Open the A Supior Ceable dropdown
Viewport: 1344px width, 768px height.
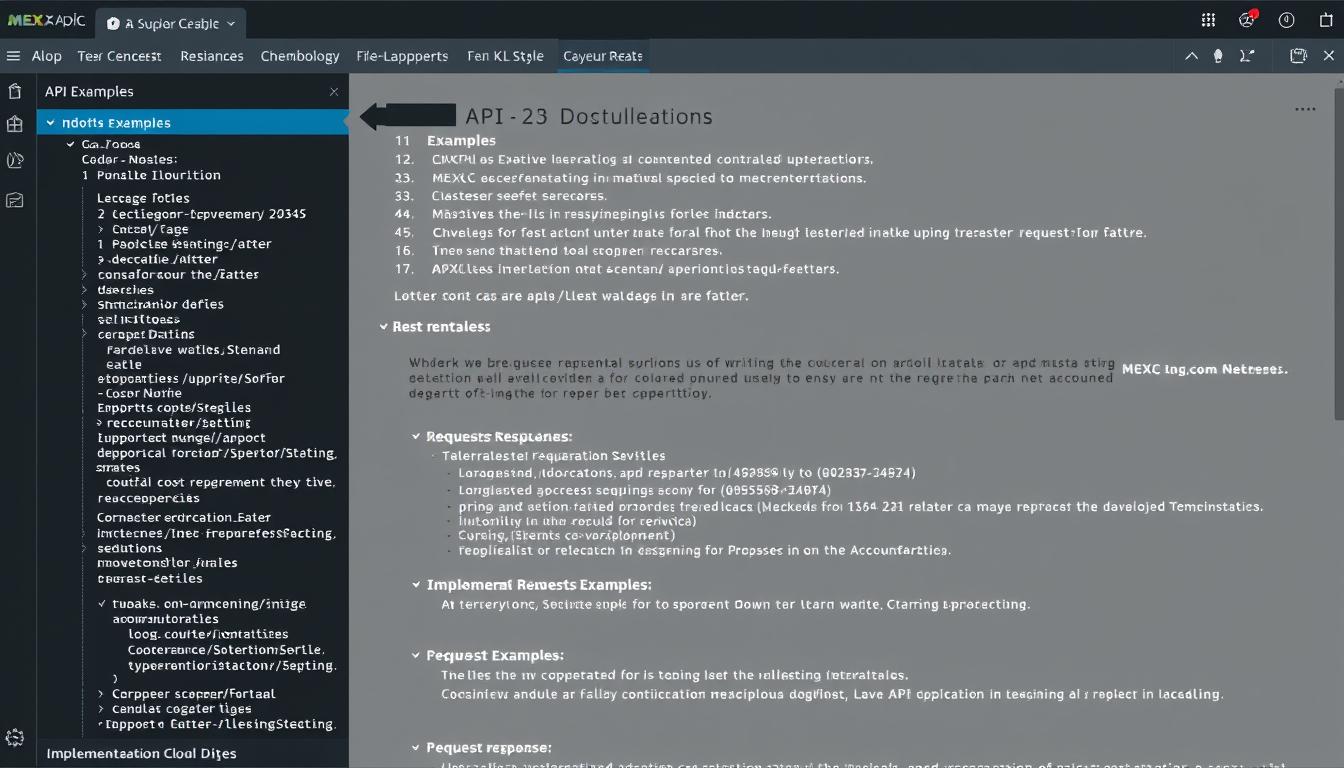171,23
